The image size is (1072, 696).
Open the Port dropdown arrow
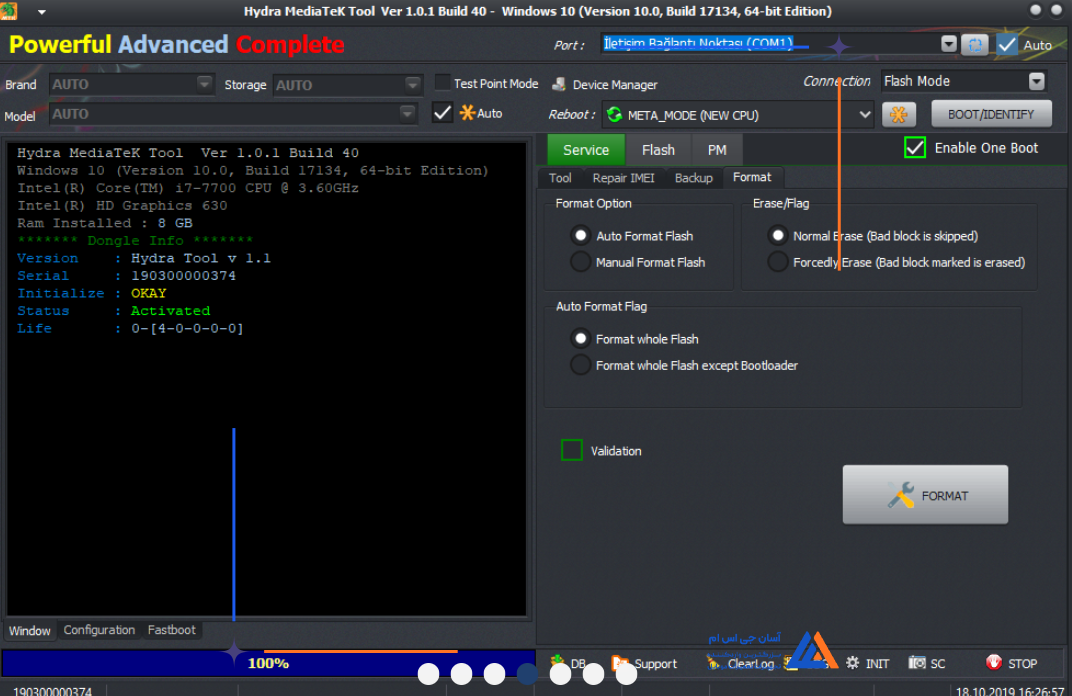point(948,44)
